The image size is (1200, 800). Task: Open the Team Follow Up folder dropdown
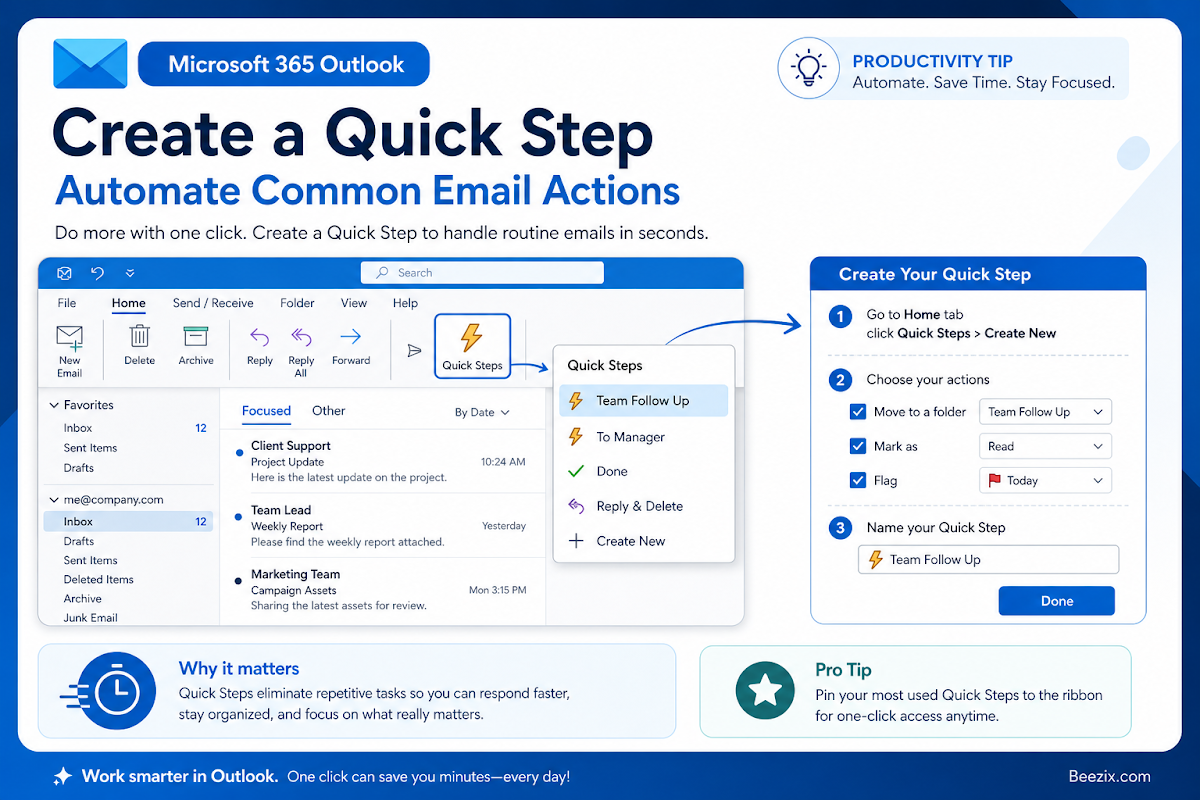pos(1045,412)
